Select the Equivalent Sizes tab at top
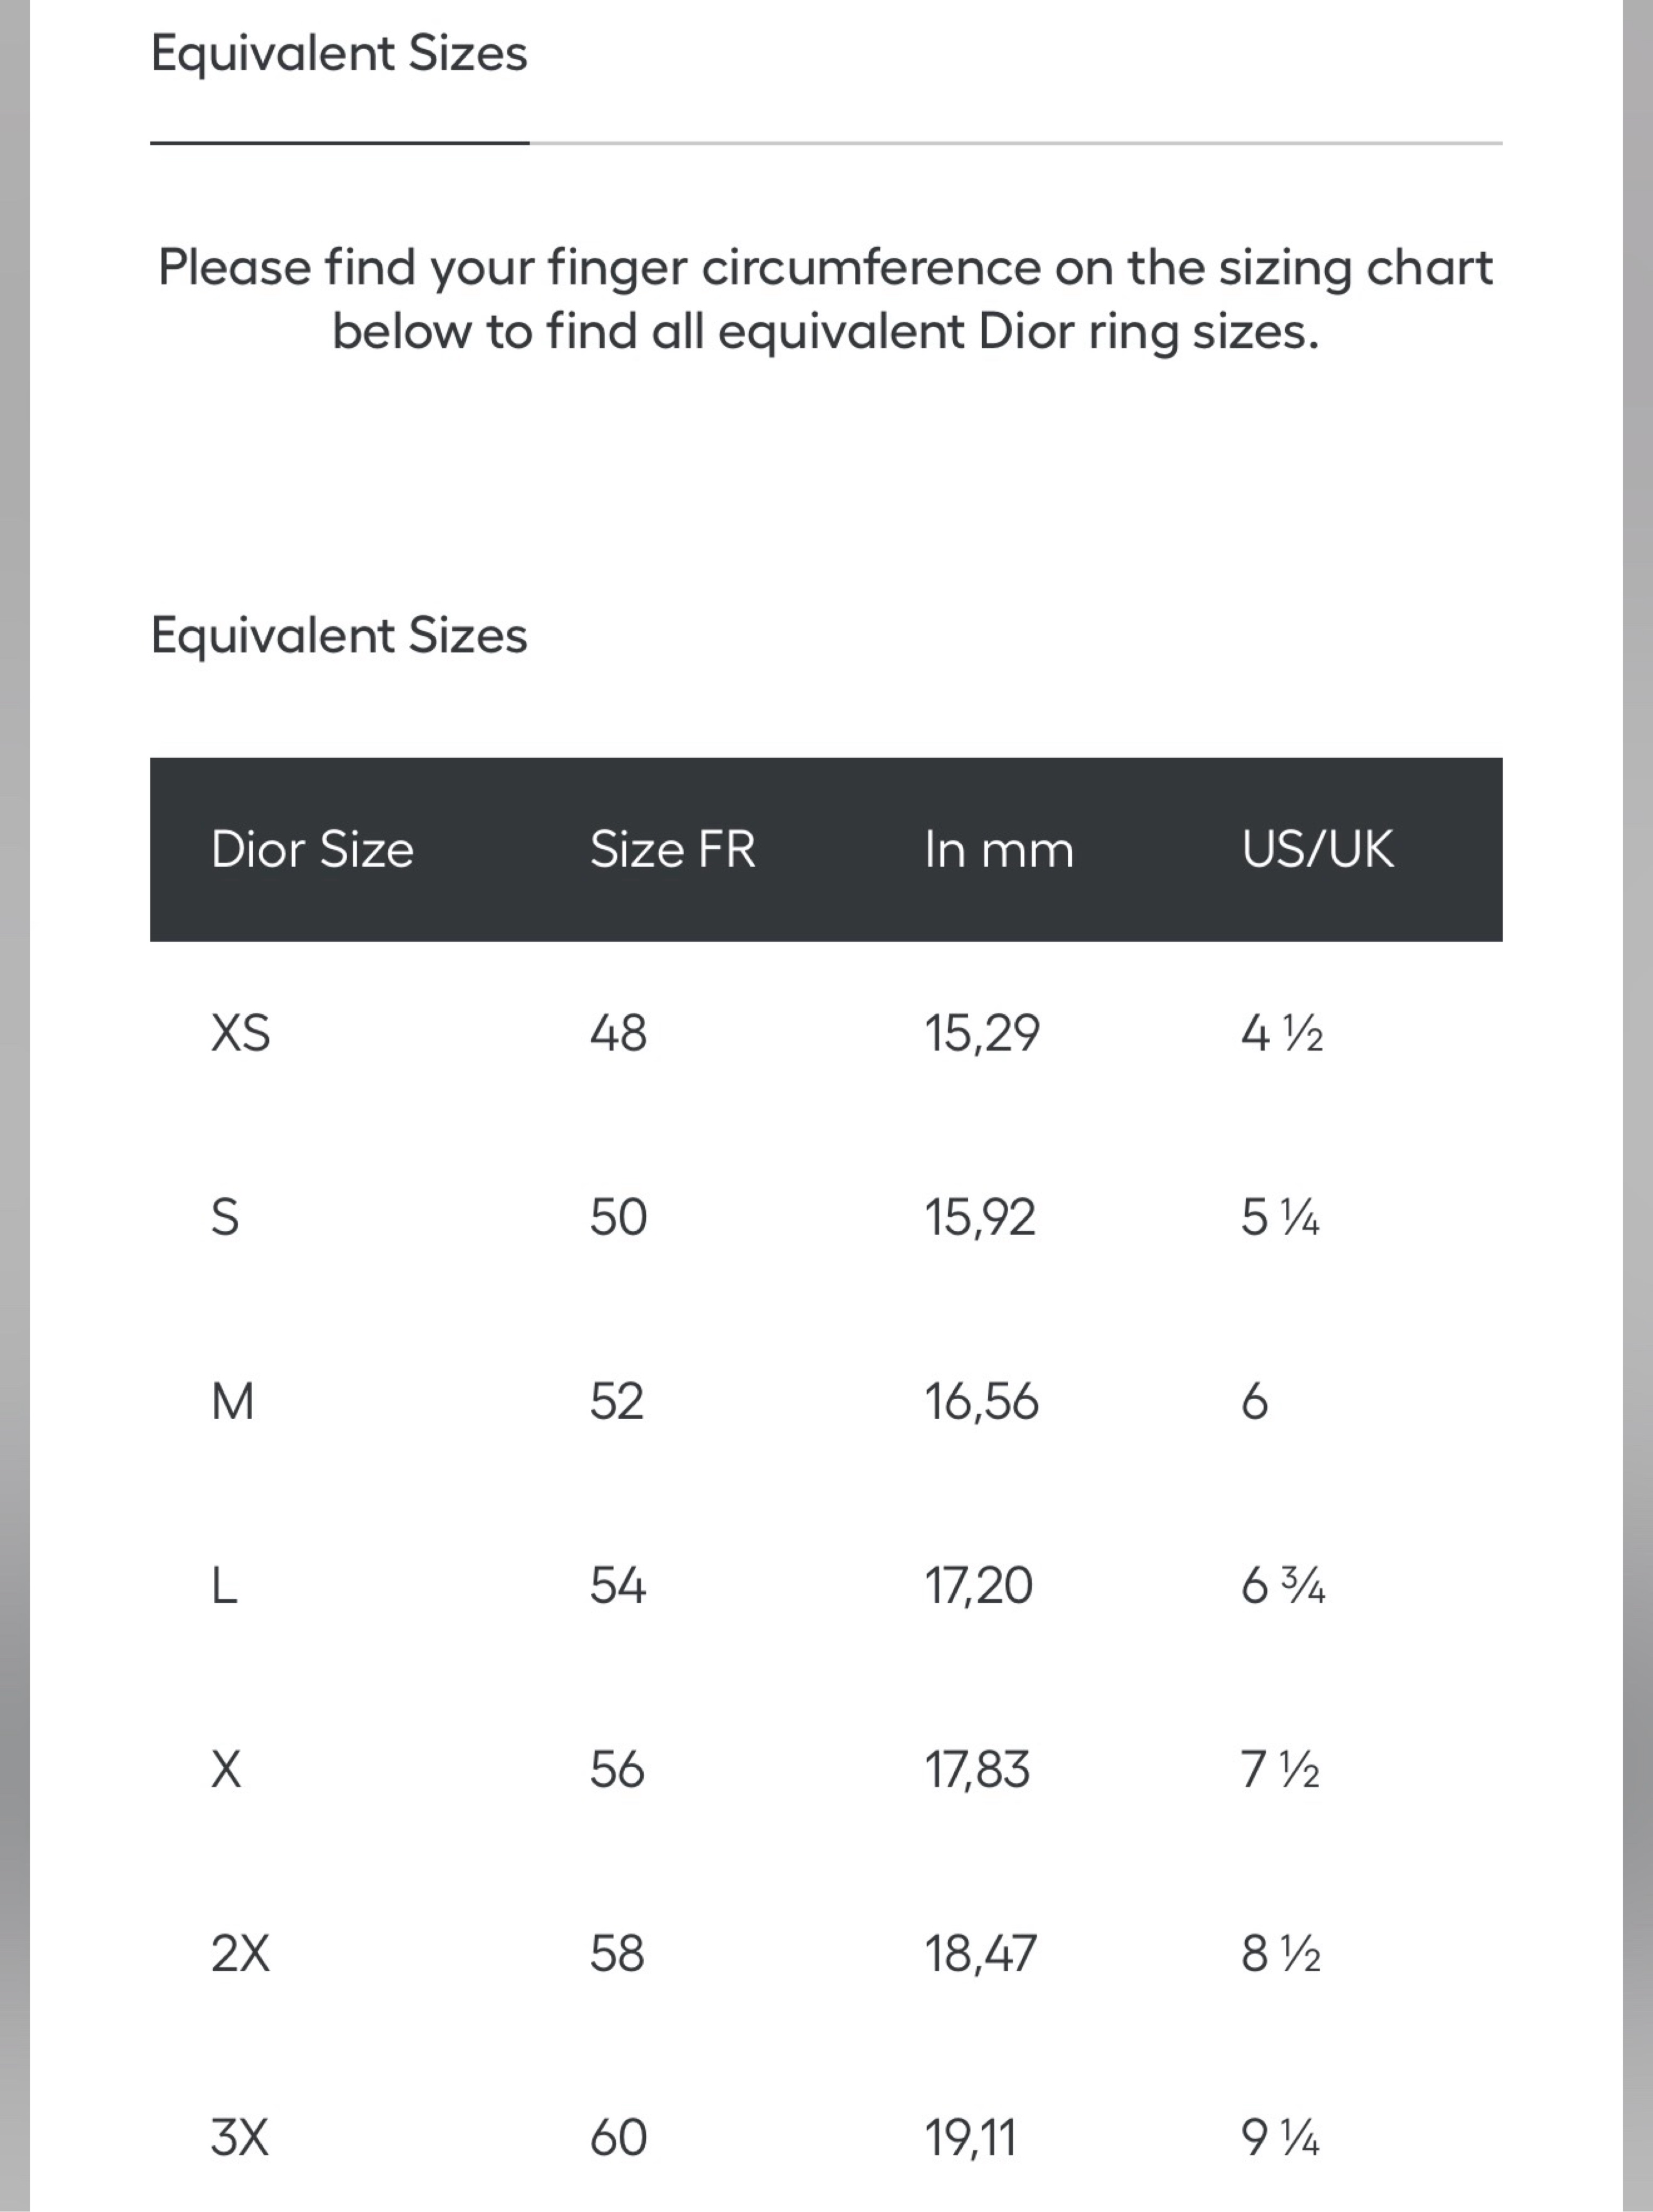The width and height of the screenshot is (1653, 2212). point(339,54)
